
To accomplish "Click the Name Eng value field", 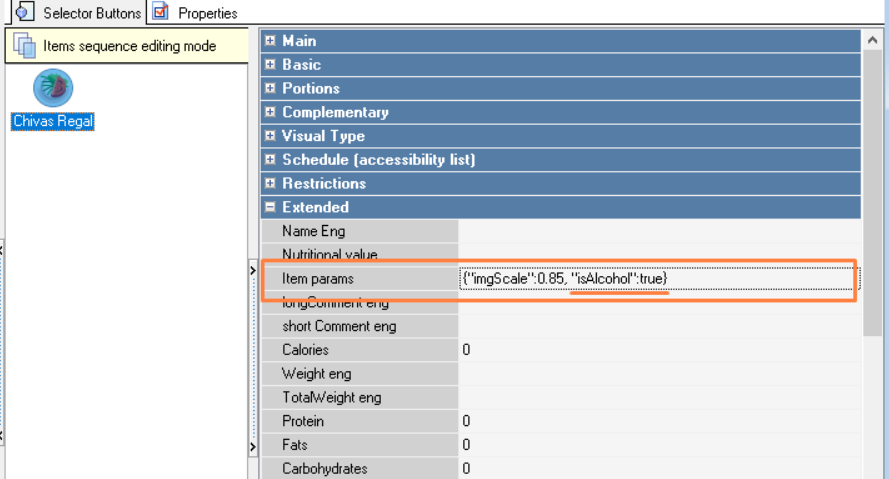I will point(655,231).
